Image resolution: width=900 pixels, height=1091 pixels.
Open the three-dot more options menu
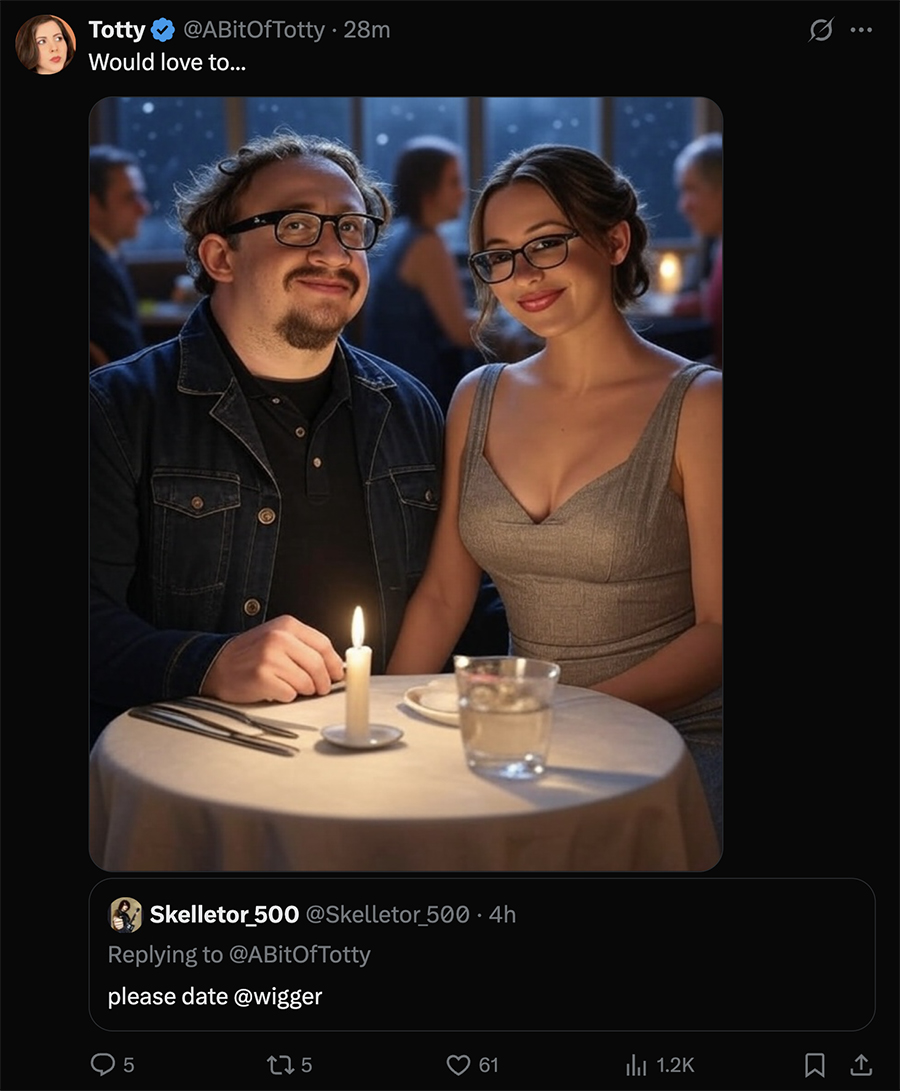(861, 30)
